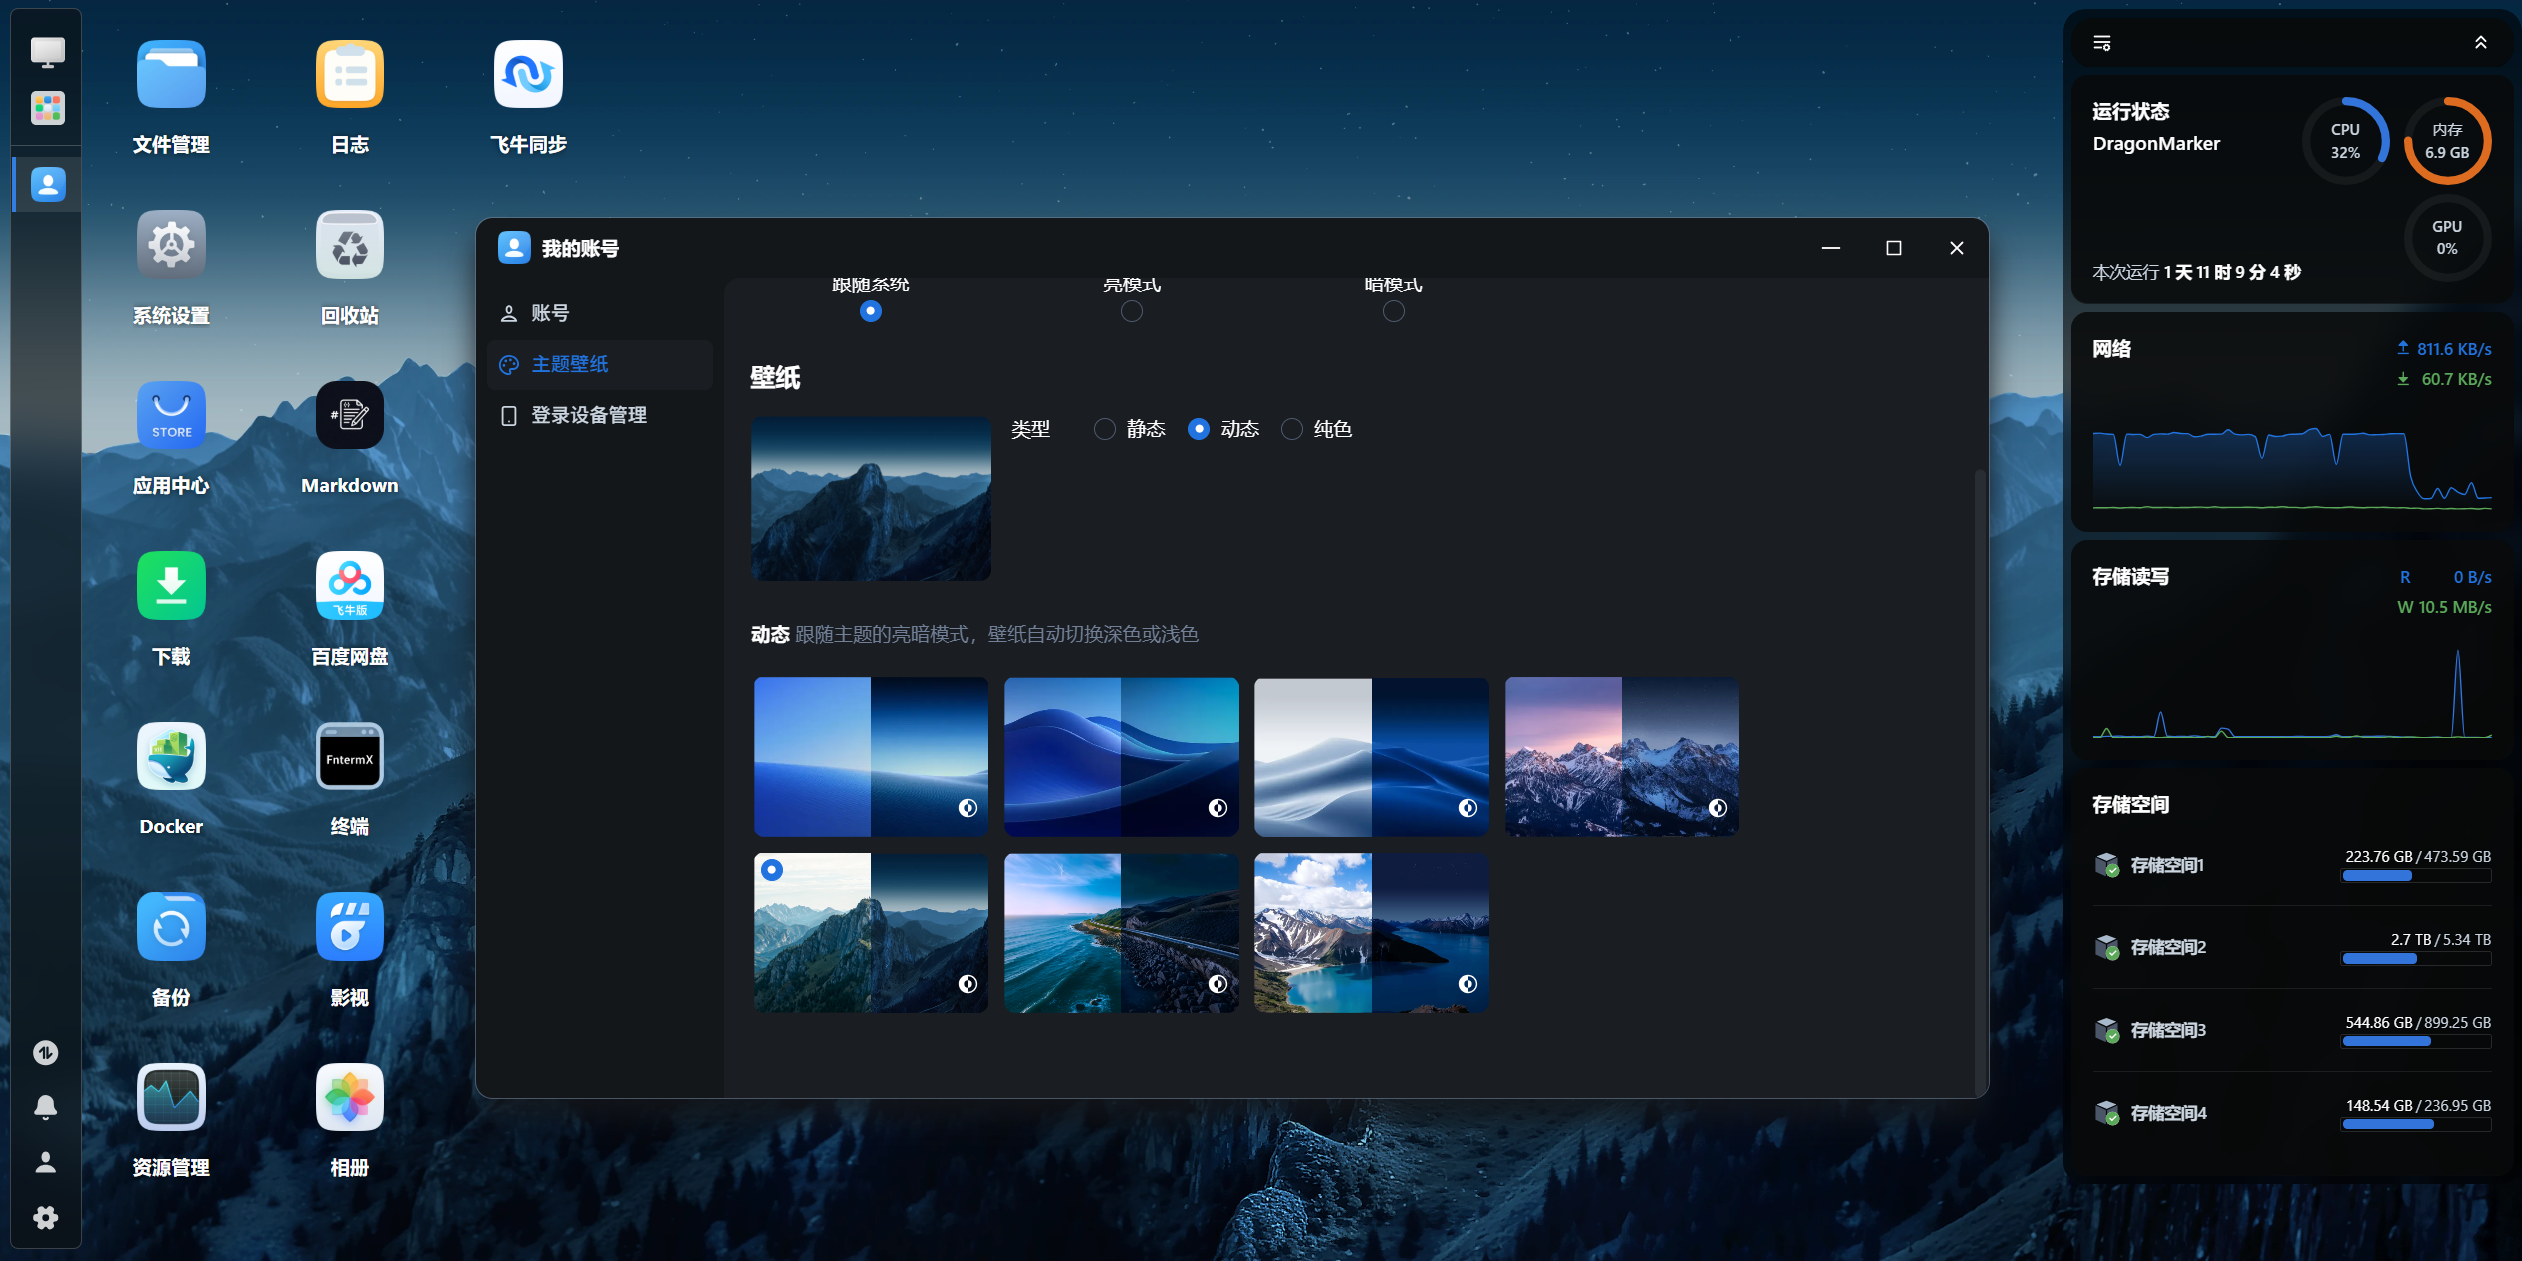The image size is (2522, 1261).
Task: Open the Markdown editor icon
Action: click(349, 416)
